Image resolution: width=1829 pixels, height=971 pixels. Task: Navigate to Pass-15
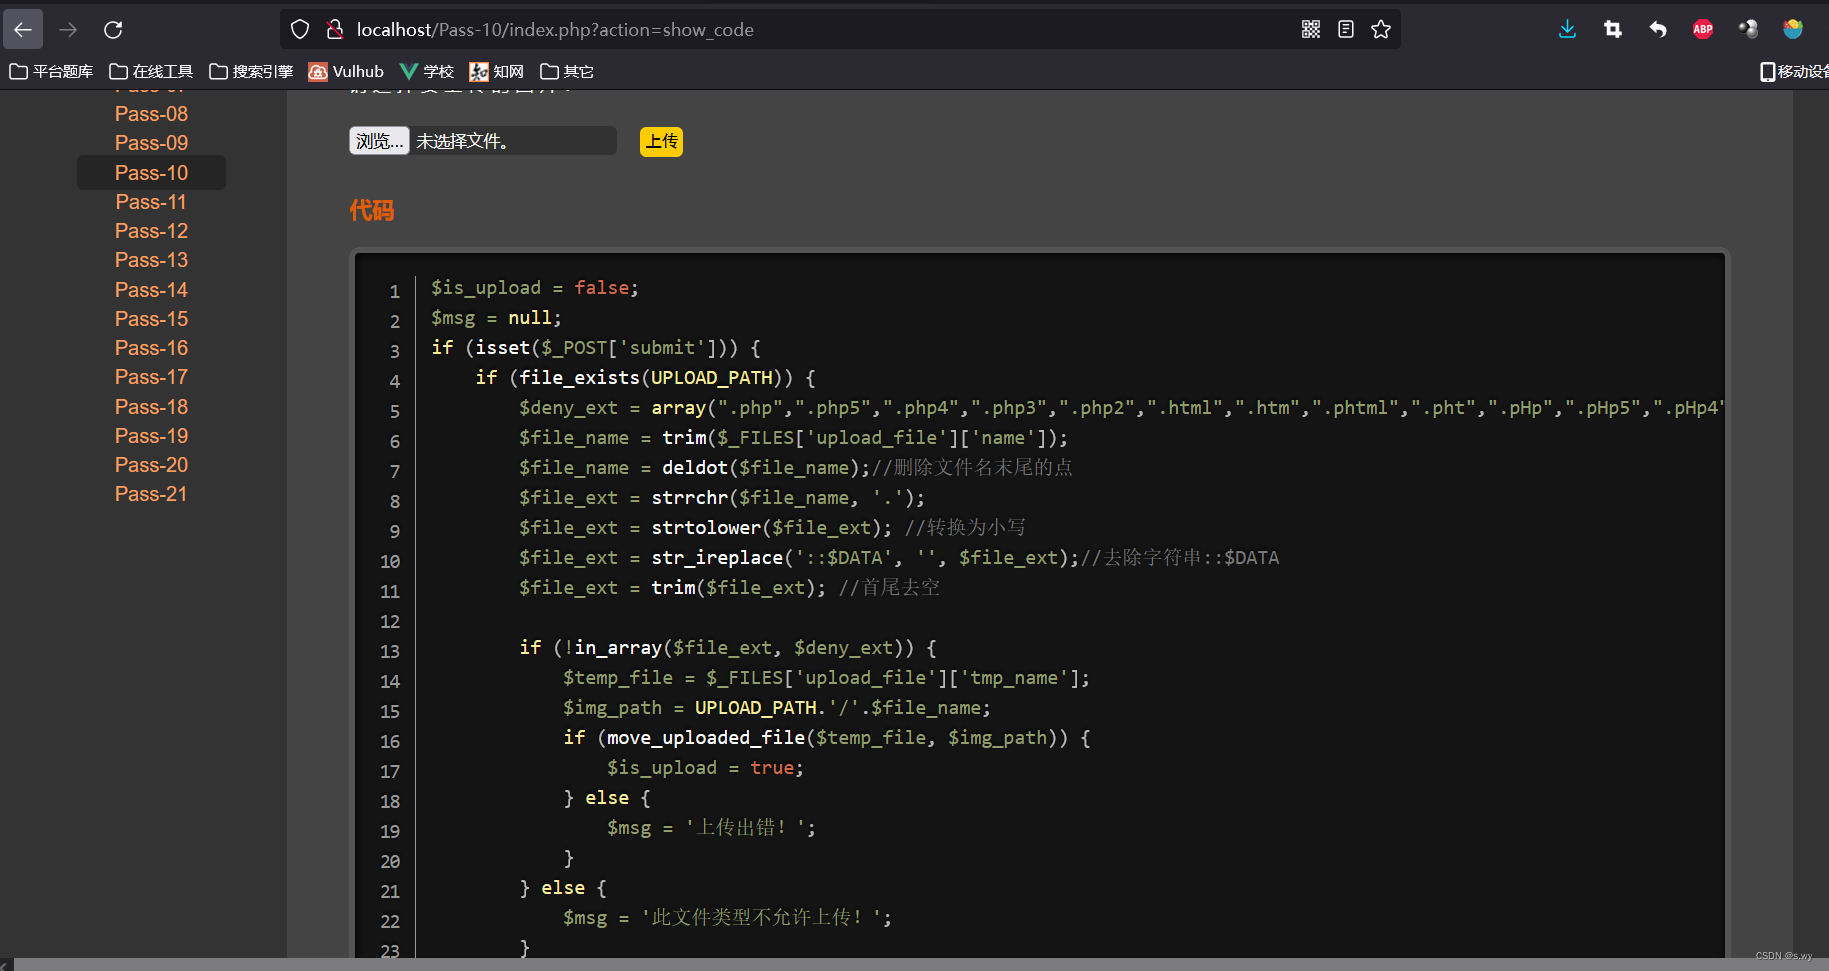tap(151, 319)
